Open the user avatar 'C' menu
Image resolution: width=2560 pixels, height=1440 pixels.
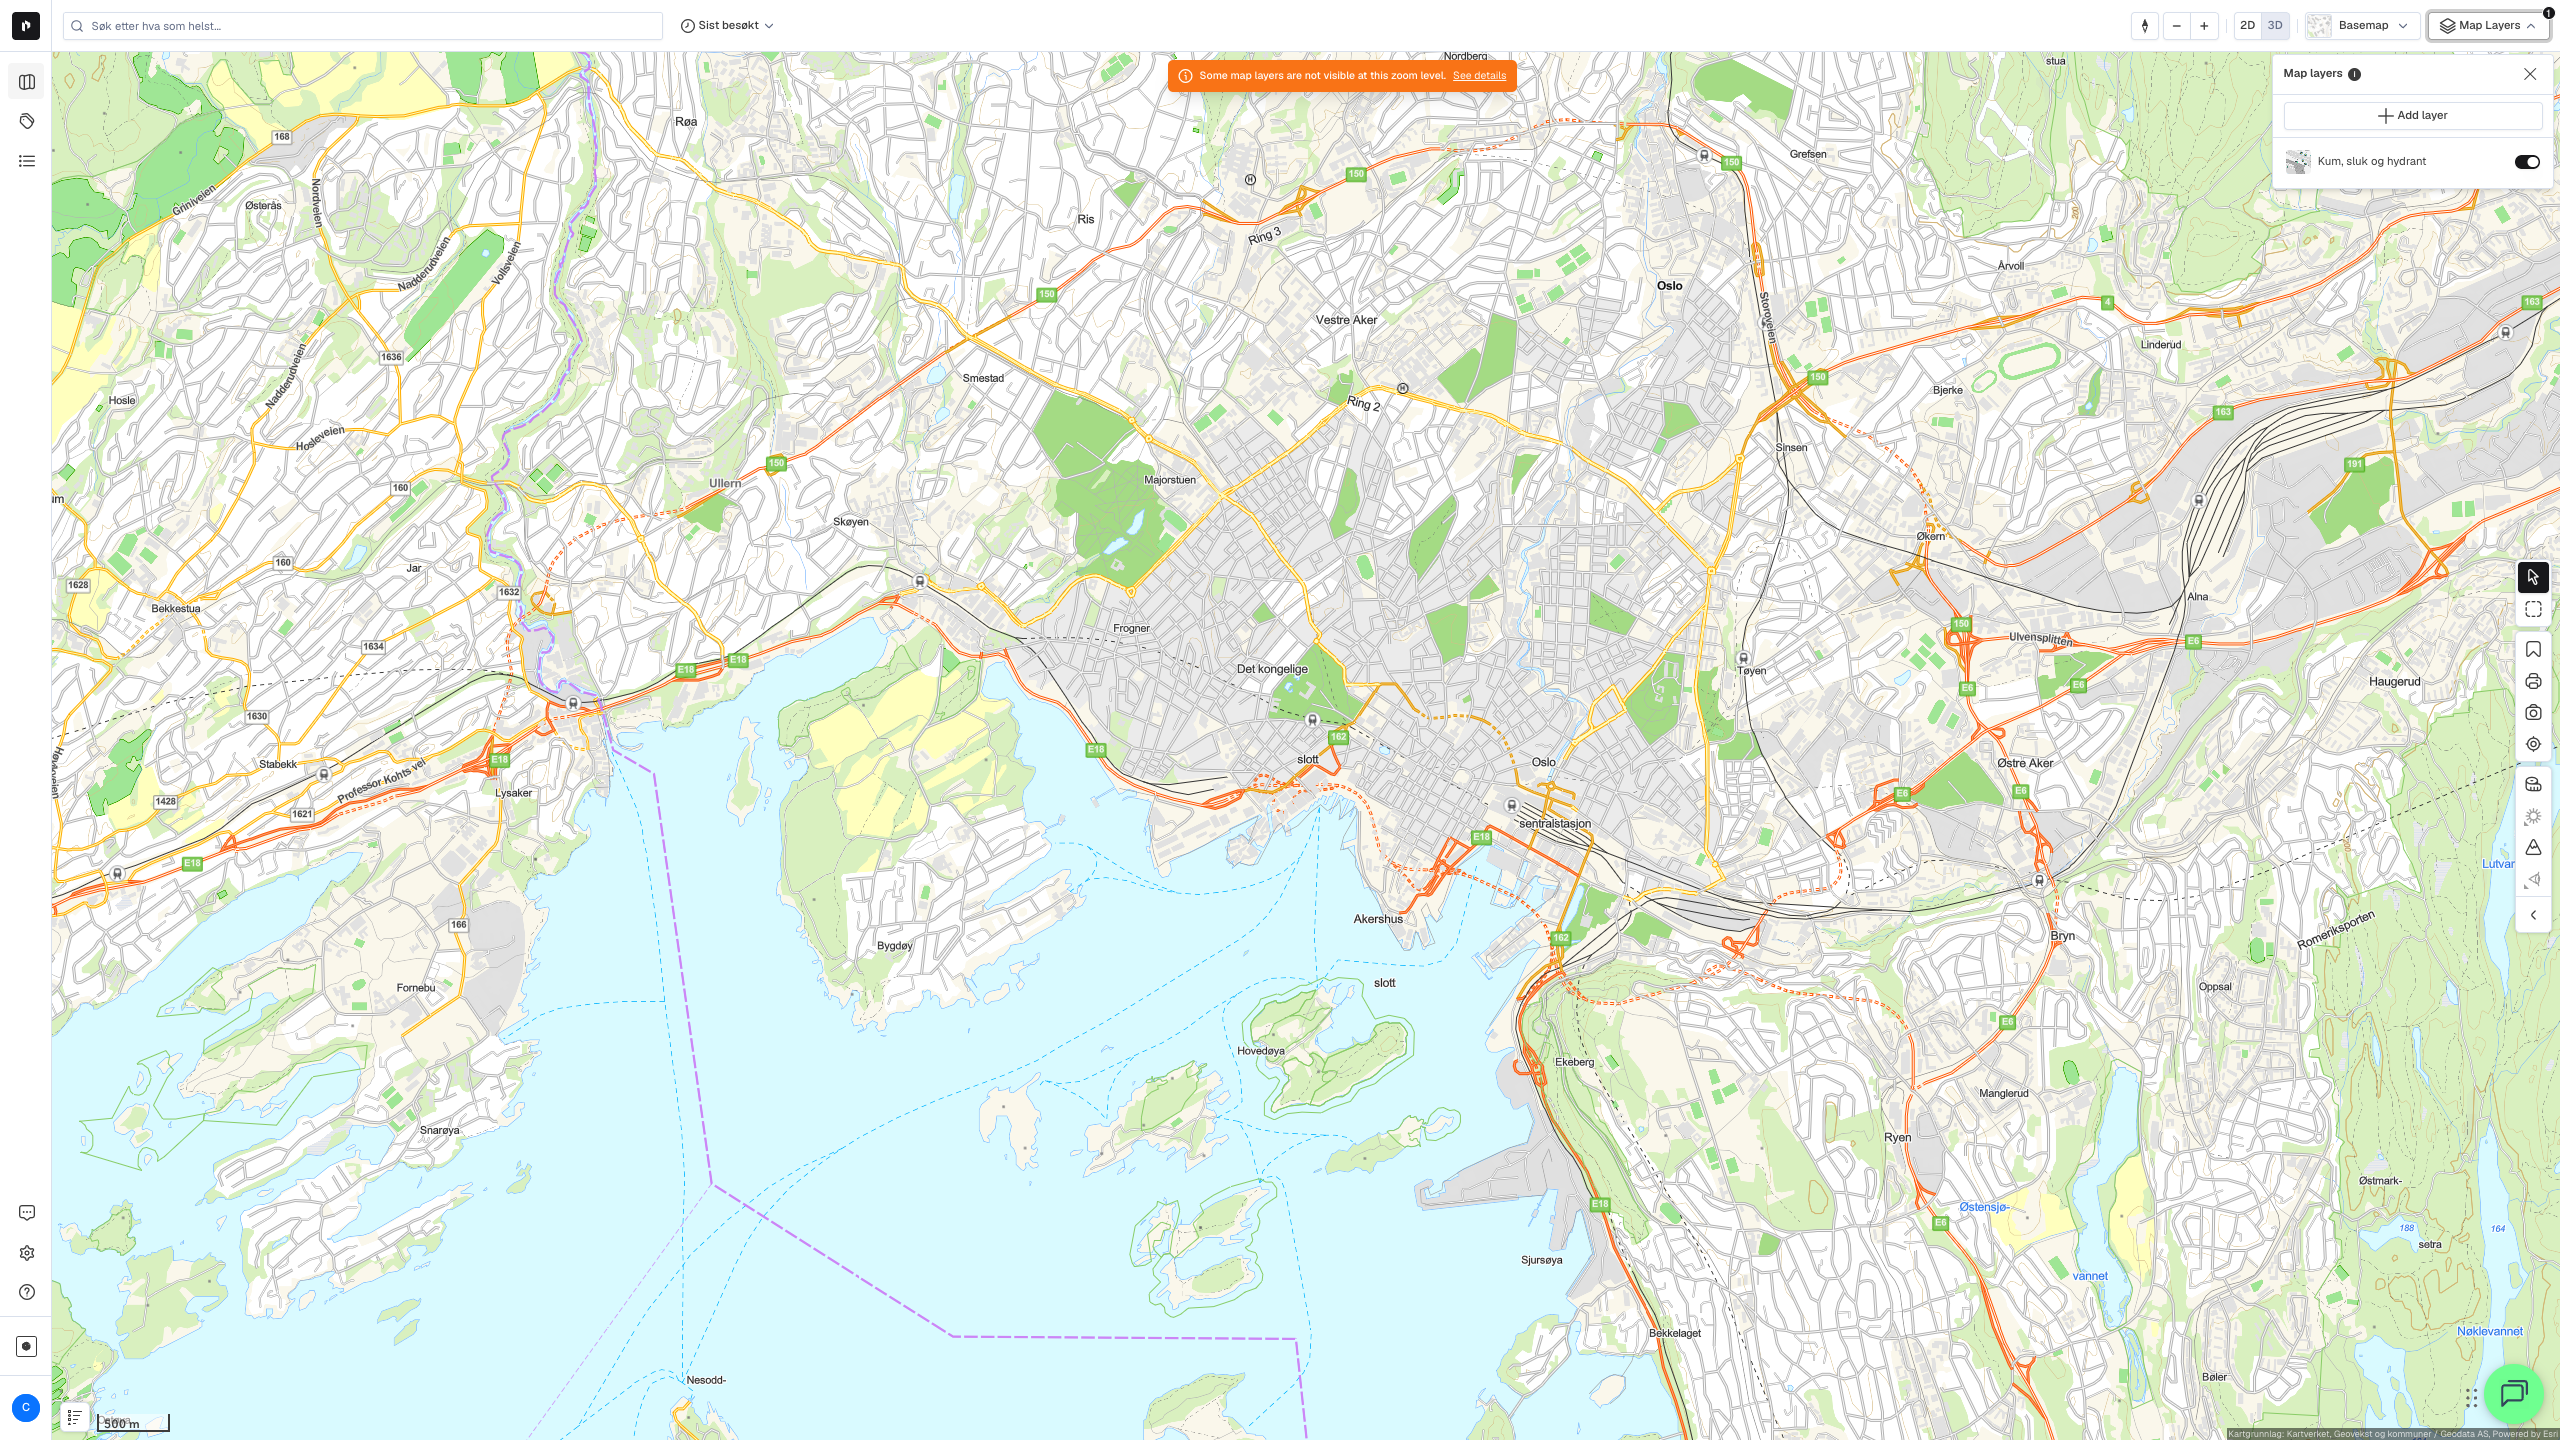[x=26, y=1408]
